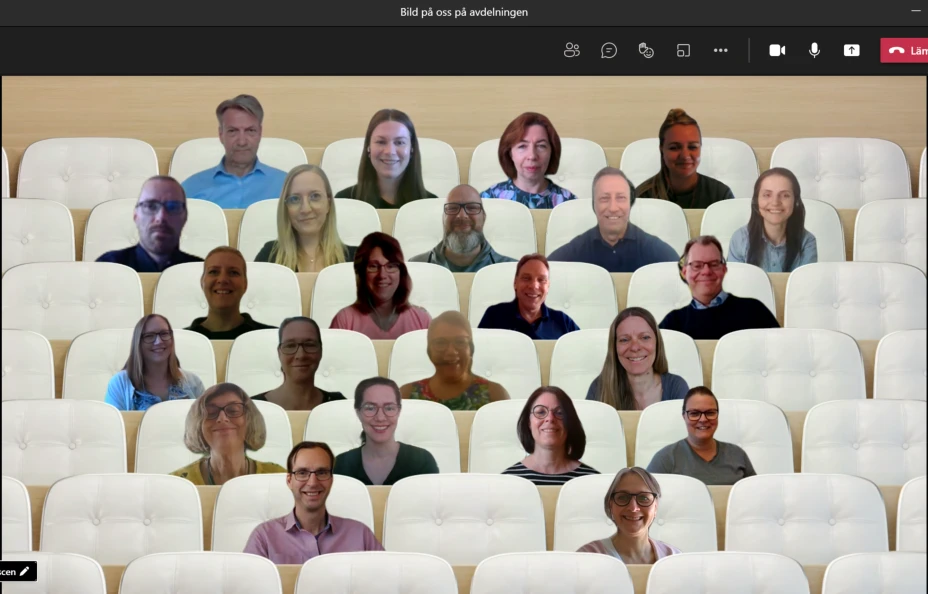
Task: Toggle the camera on or off
Action: (777, 50)
